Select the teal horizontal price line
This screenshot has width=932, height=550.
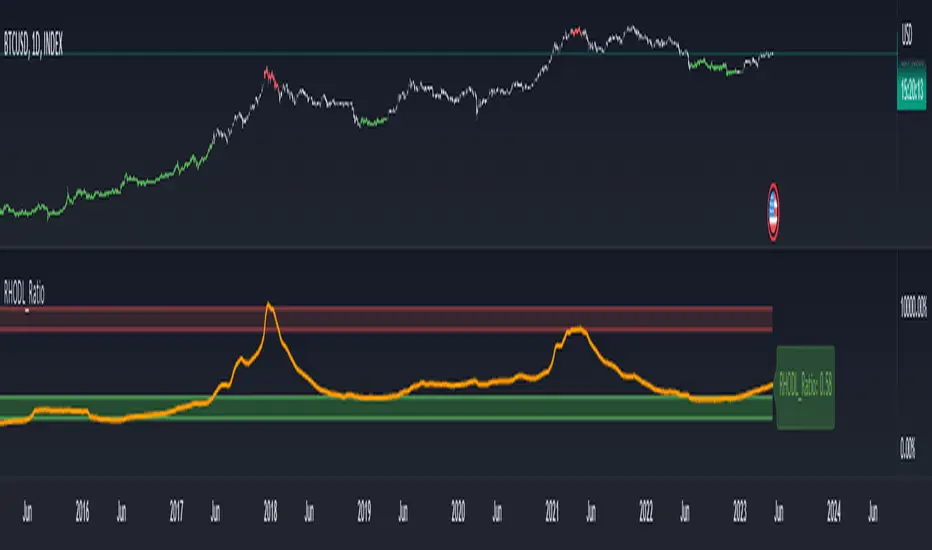click(448, 54)
